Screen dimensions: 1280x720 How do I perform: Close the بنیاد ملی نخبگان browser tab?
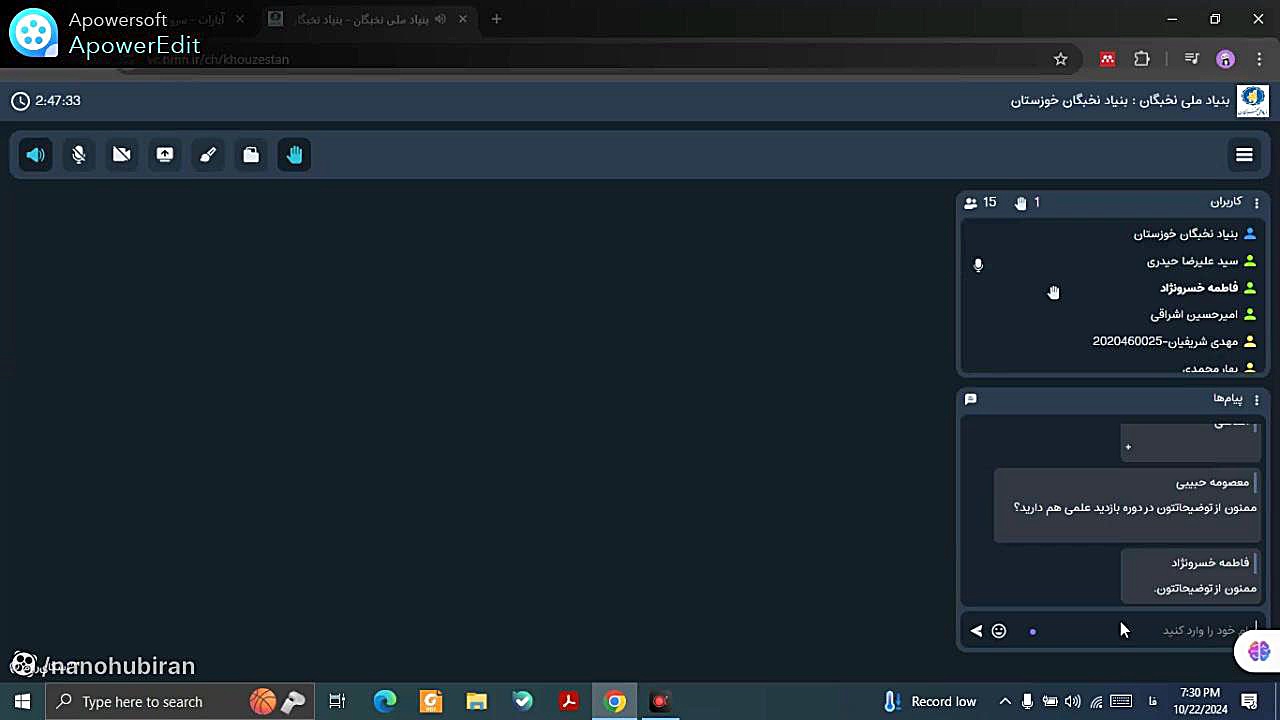[x=463, y=19]
